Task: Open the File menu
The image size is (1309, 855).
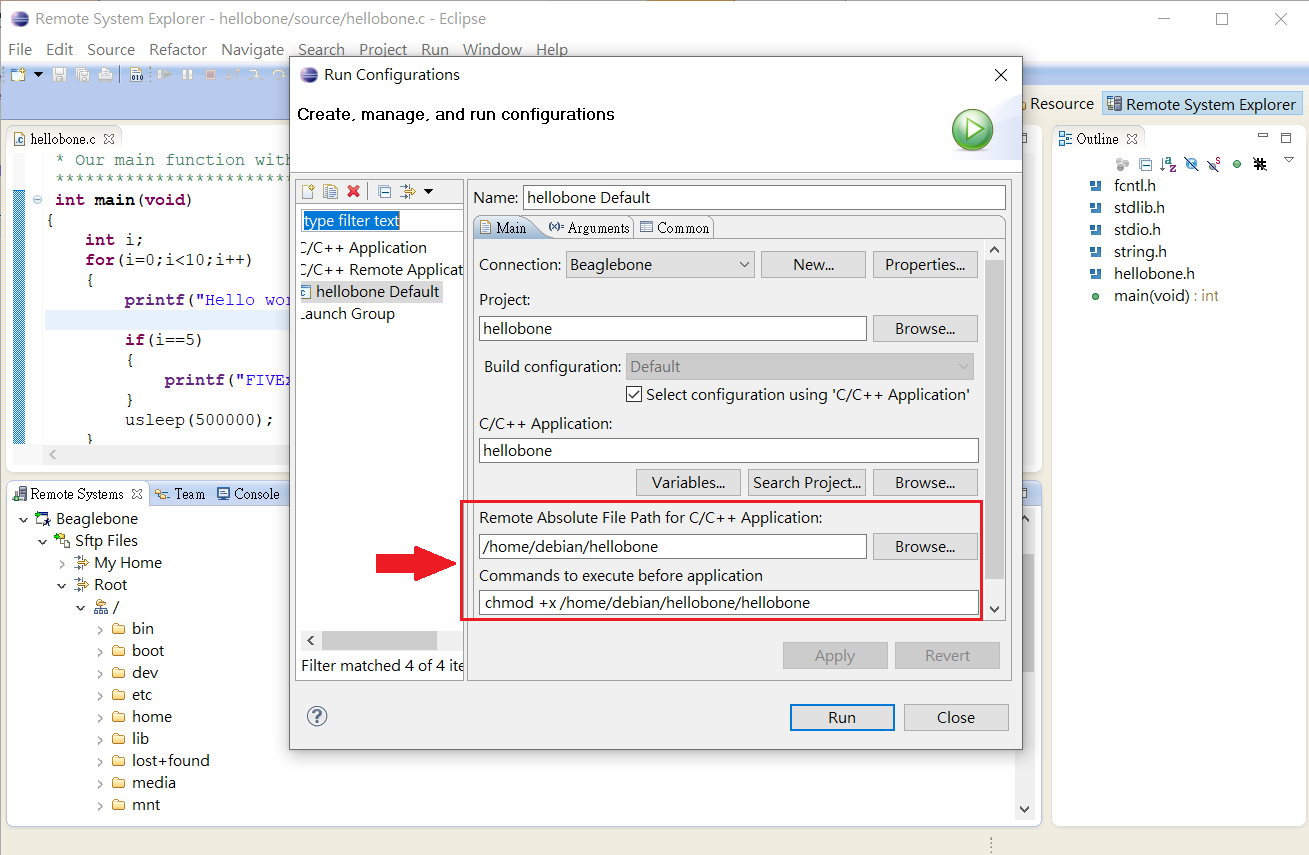Action: [x=20, y=49]
